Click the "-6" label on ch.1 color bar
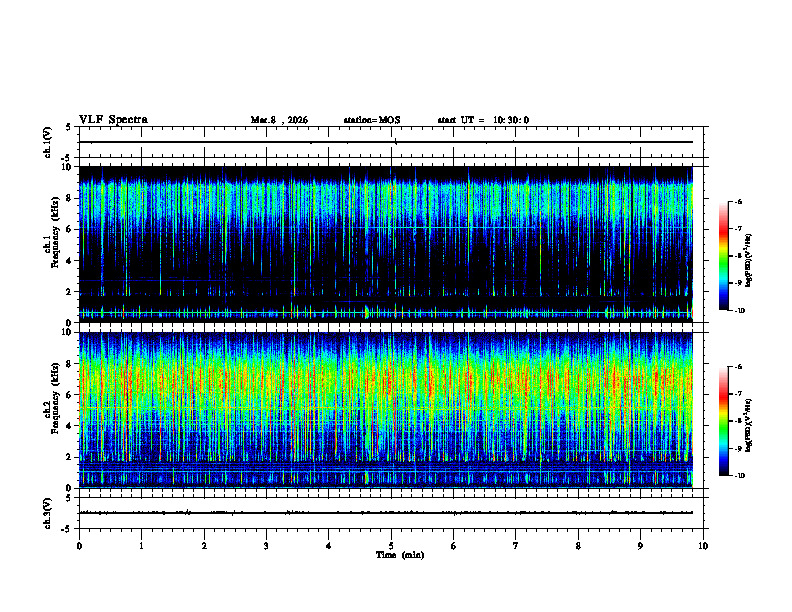792x612 pixels. point(737,202)
